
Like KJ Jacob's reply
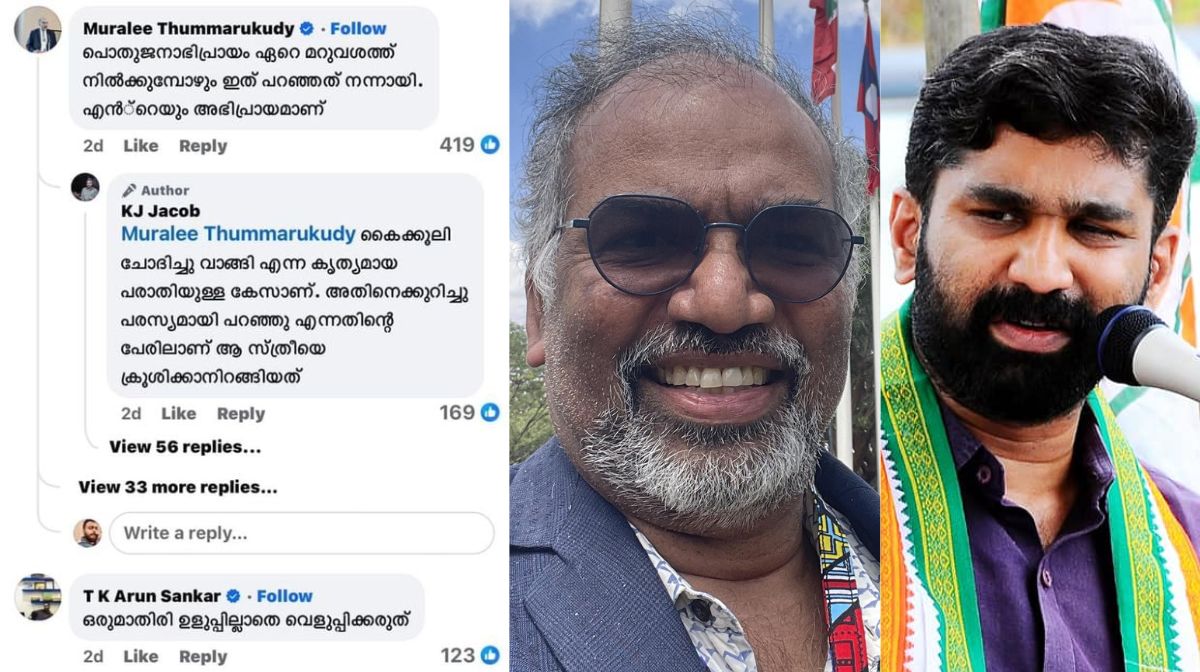coord(179,413)
